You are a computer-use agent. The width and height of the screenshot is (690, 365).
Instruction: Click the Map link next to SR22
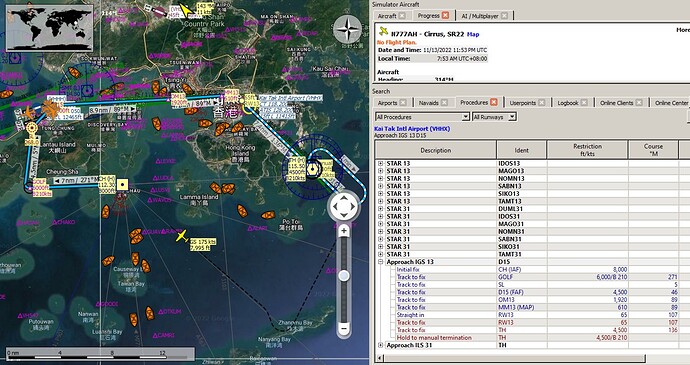click(473, 34)
